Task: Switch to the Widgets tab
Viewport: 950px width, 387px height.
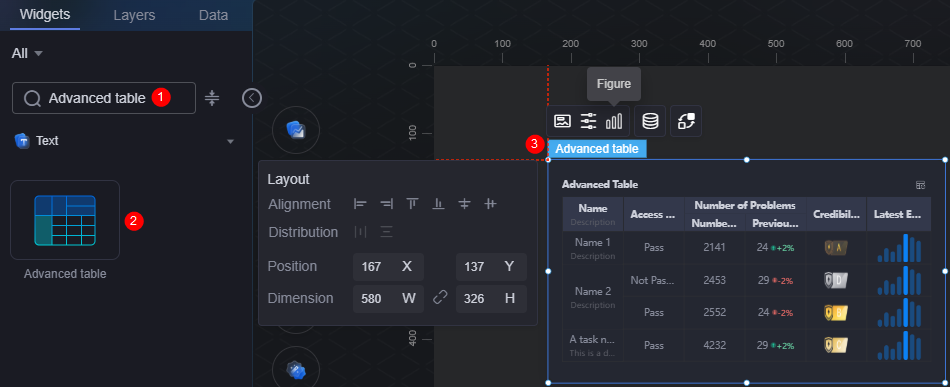Action: [45, 15]
